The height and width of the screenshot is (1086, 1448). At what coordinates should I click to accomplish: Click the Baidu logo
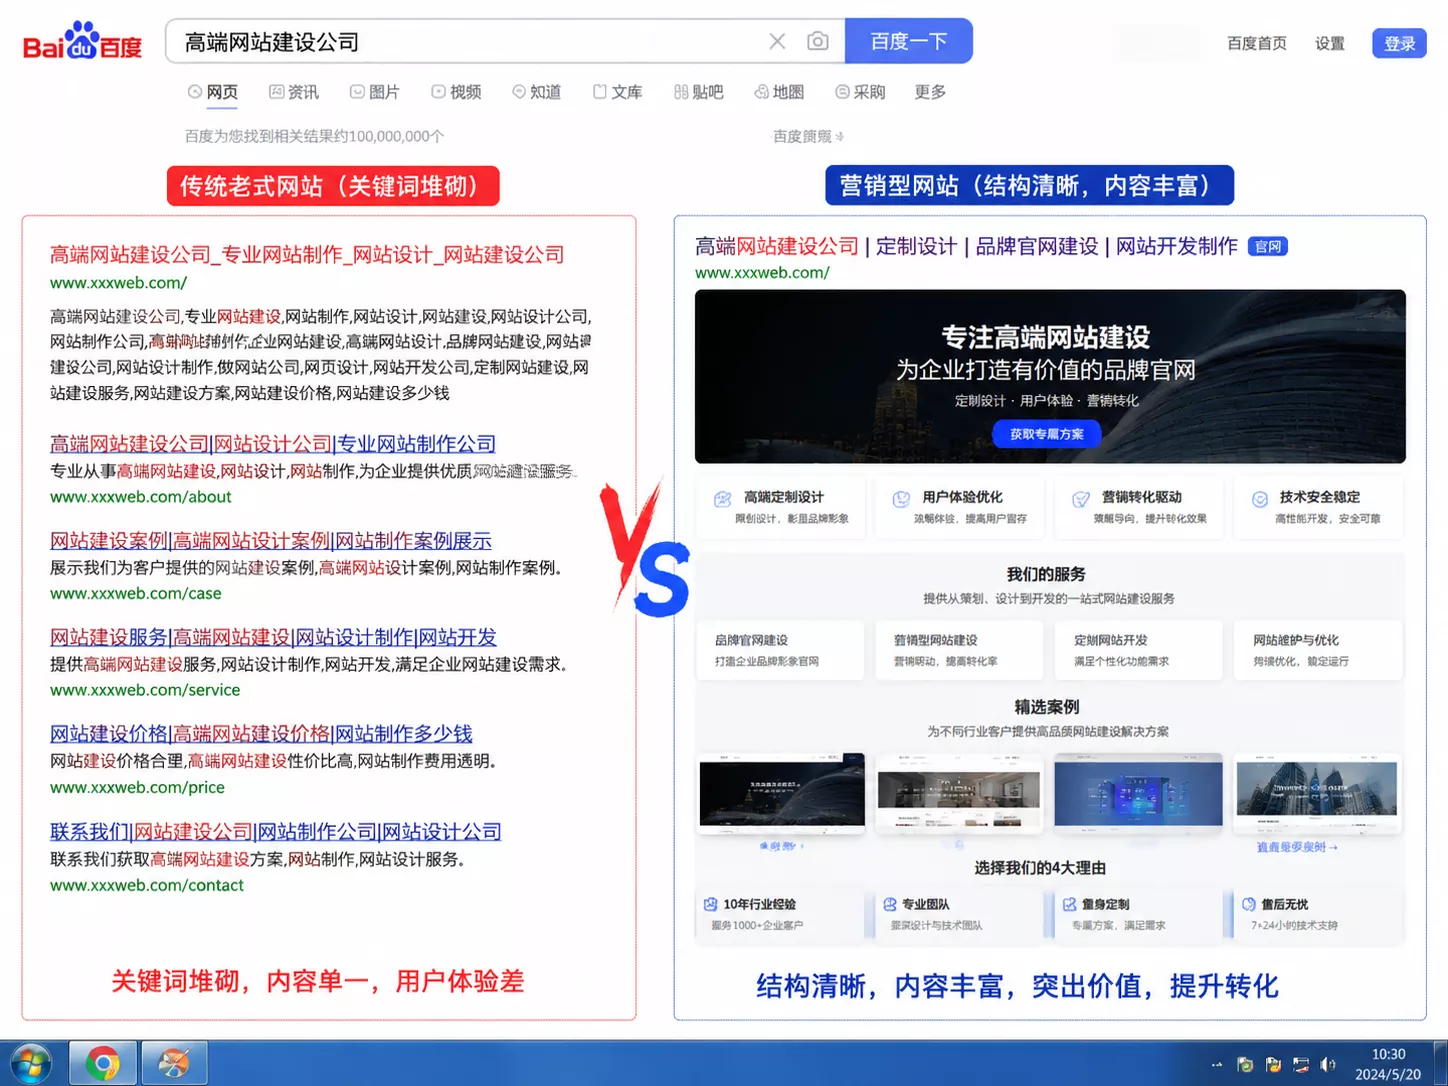[x=82, y=43]
